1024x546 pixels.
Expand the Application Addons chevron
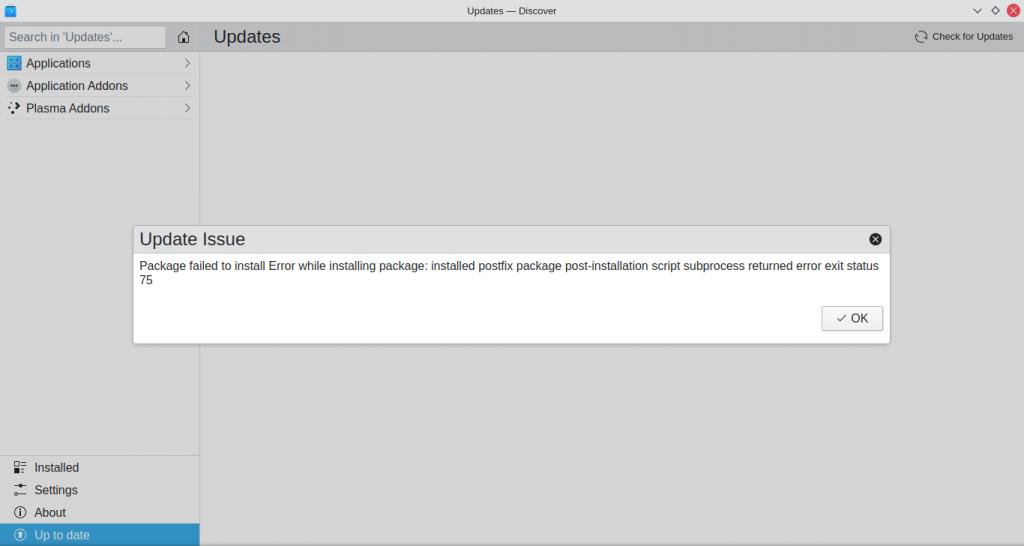point(187,86)
